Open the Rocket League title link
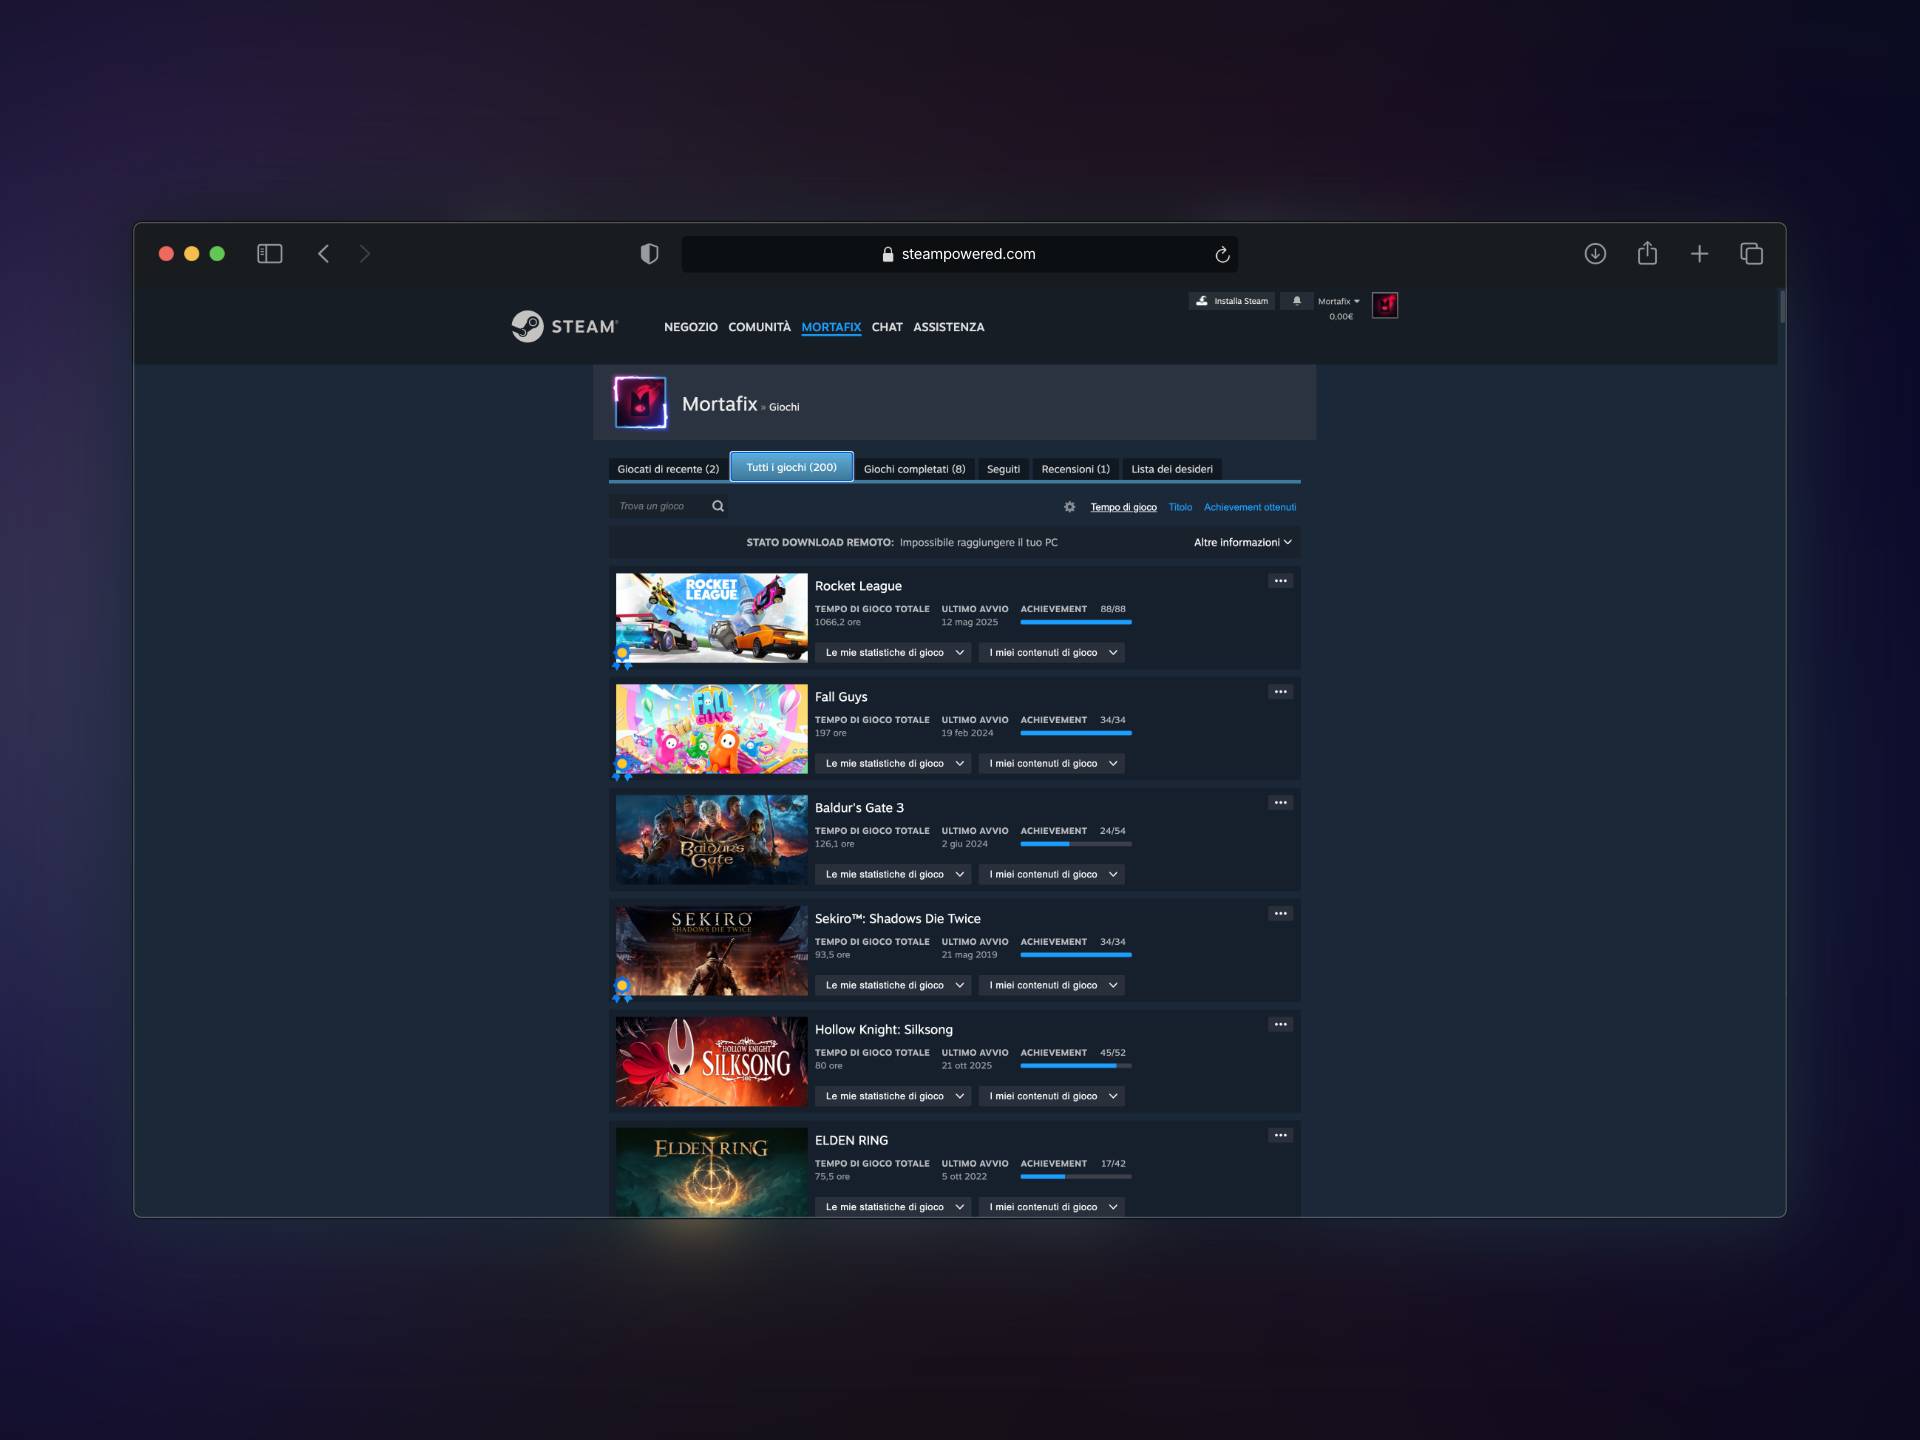This screenshot has height=1440, width=1920. (x=858, y=586)
